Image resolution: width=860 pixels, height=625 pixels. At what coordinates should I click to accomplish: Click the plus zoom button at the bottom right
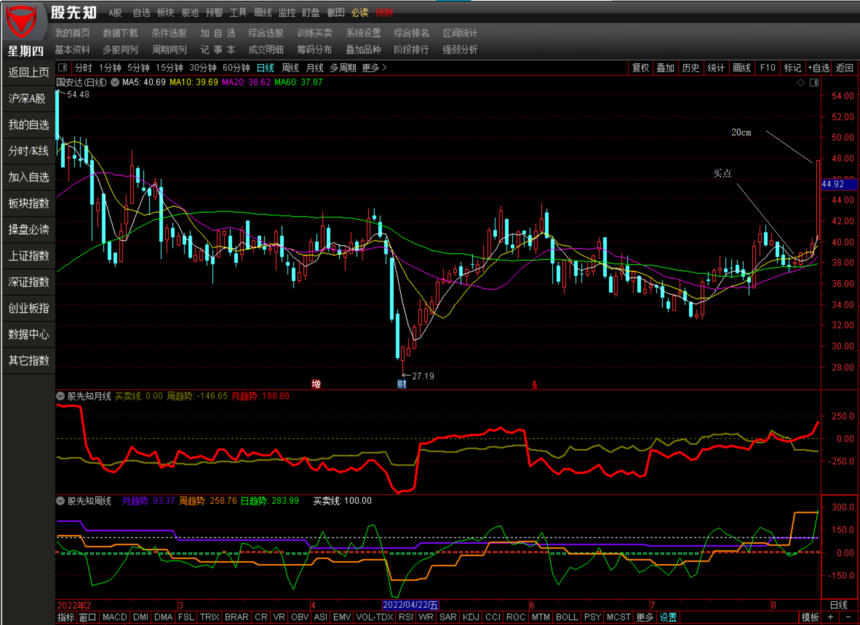point(830,617)
